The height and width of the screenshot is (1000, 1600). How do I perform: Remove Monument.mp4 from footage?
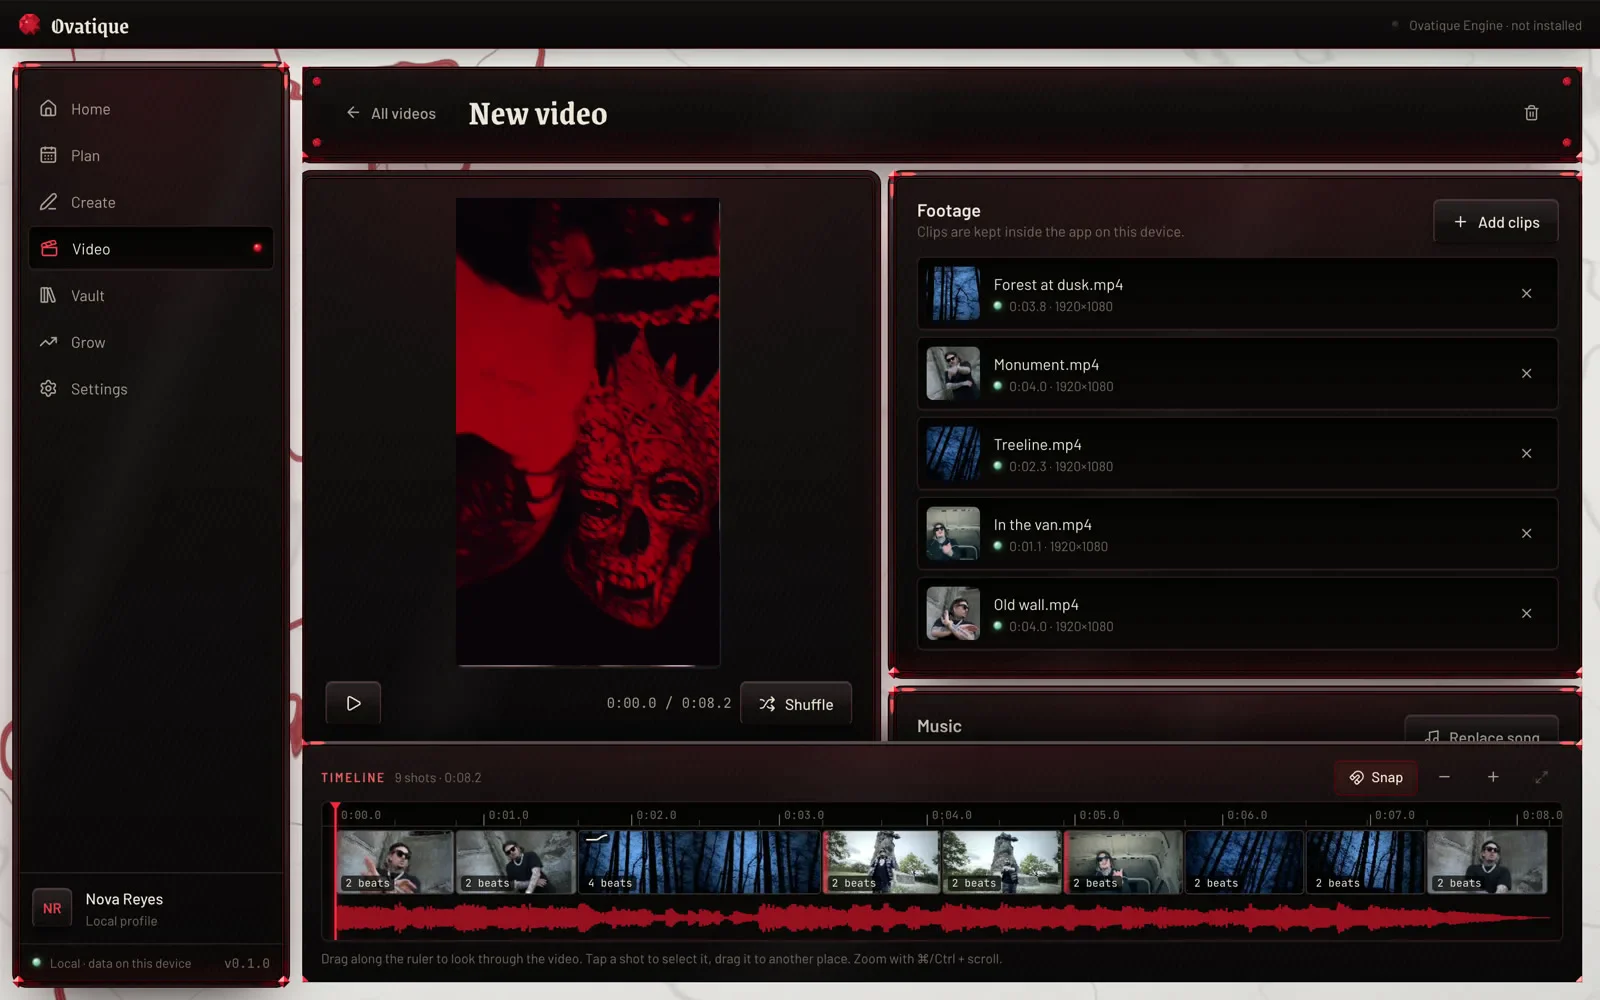pyautogui.click(x=1526, y=374)
